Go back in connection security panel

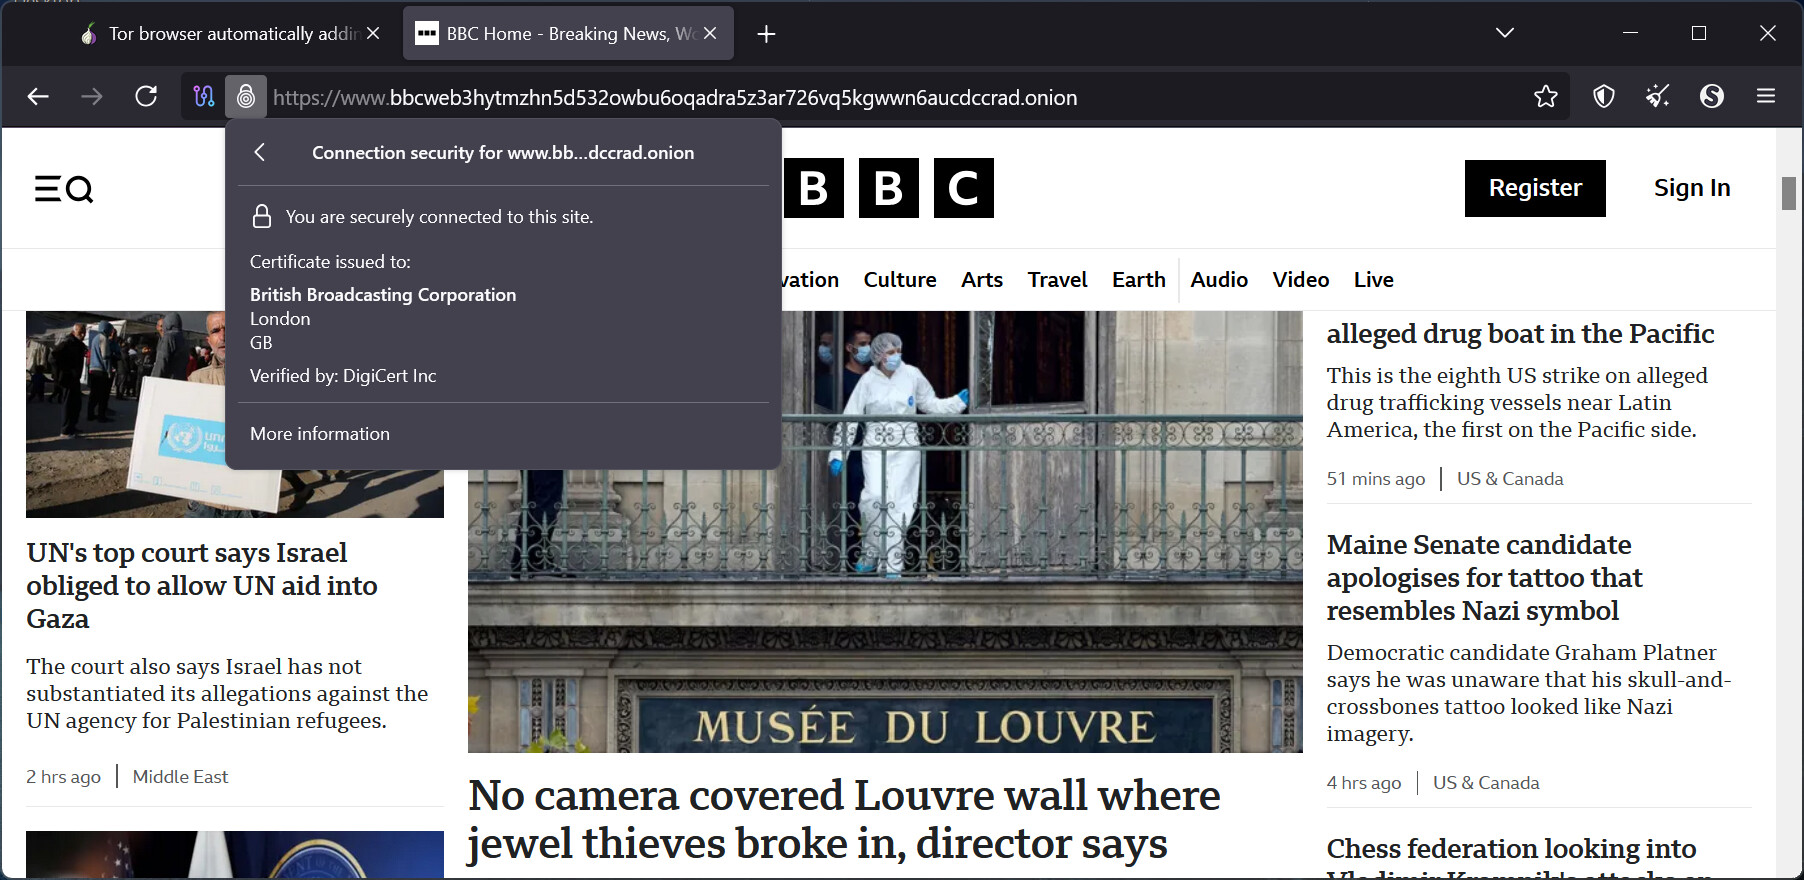(260, 152)
